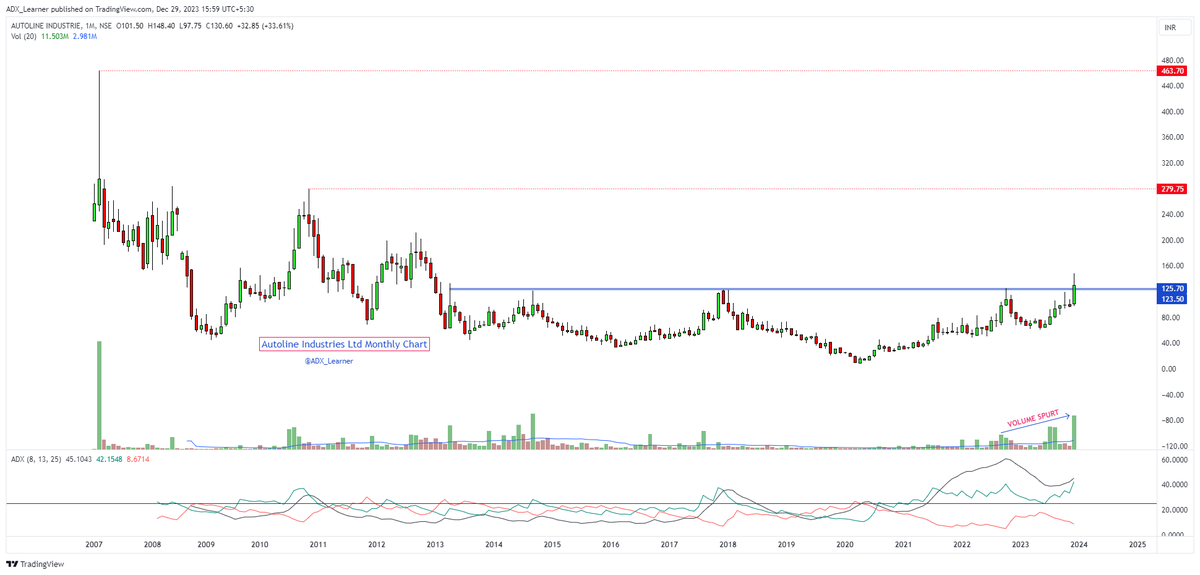1200x575 pixels.
Task: Click the 200.00 price axis label
Action: point(1171,240)
